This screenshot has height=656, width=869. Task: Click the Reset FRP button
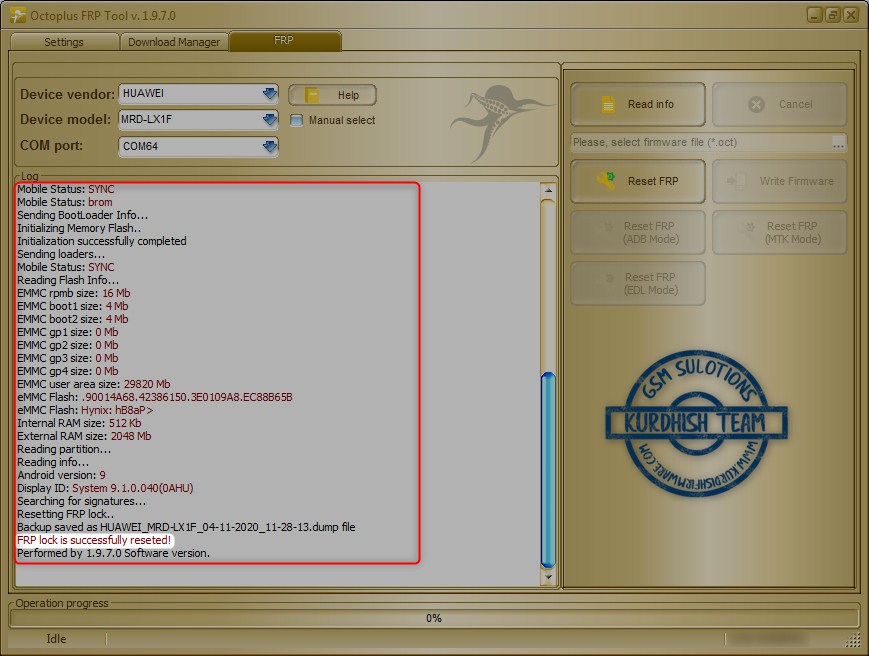[x=638, y=181]
